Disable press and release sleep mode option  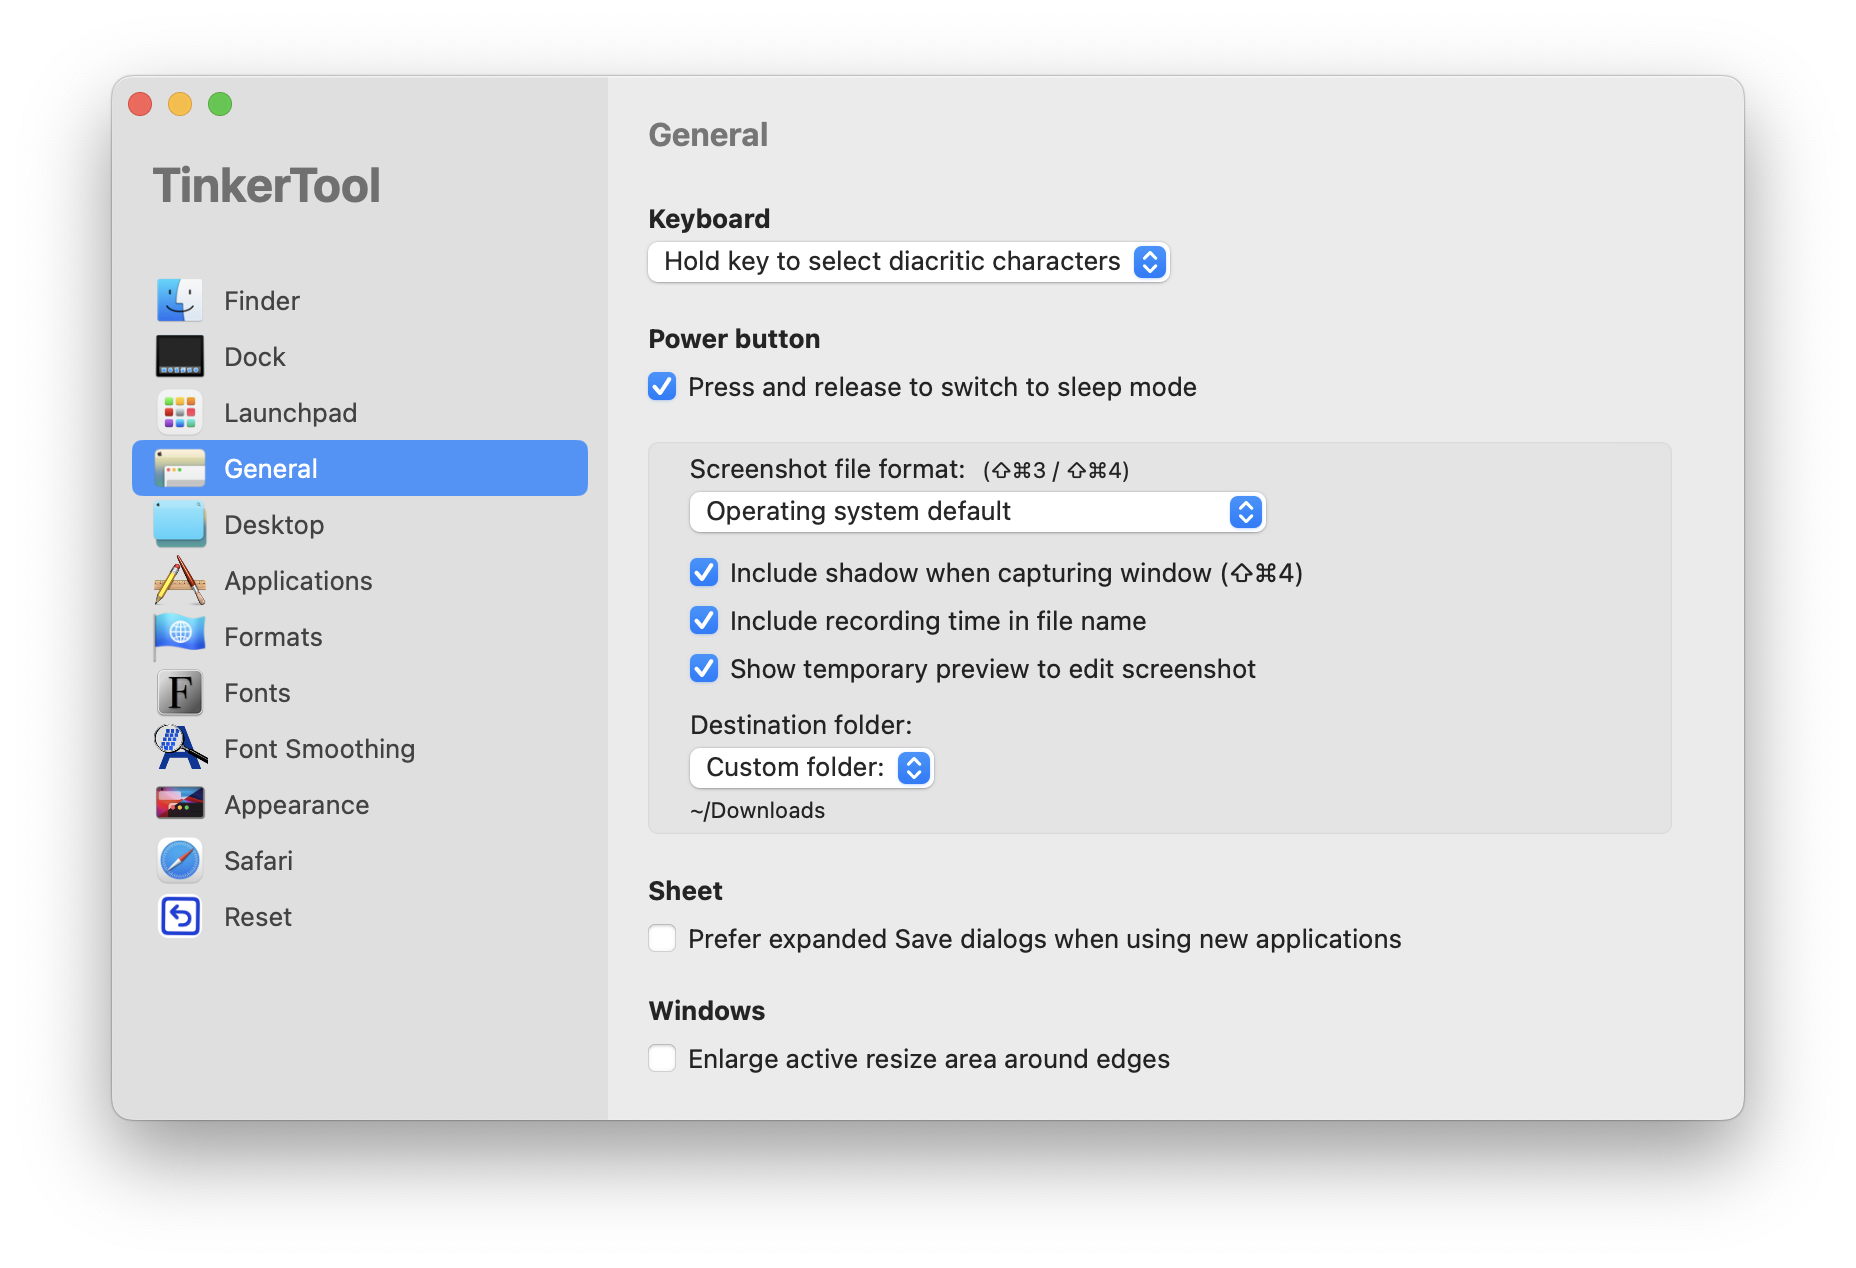tap(662, 387)
